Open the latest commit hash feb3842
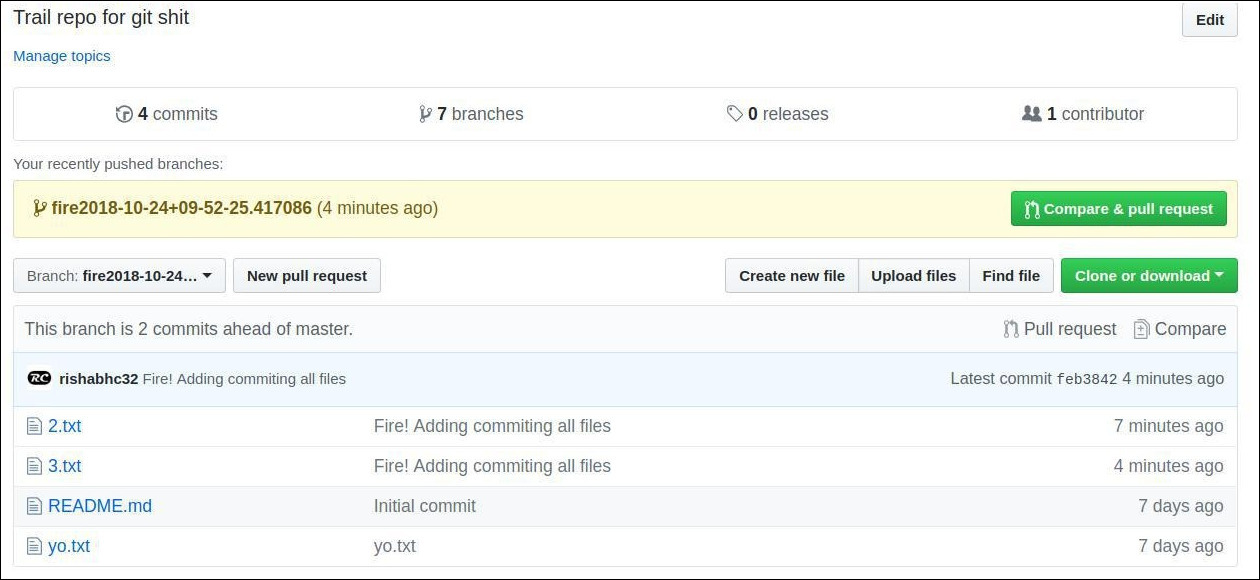Screen dimensions: 1260x580 (x=1087, y=379)
